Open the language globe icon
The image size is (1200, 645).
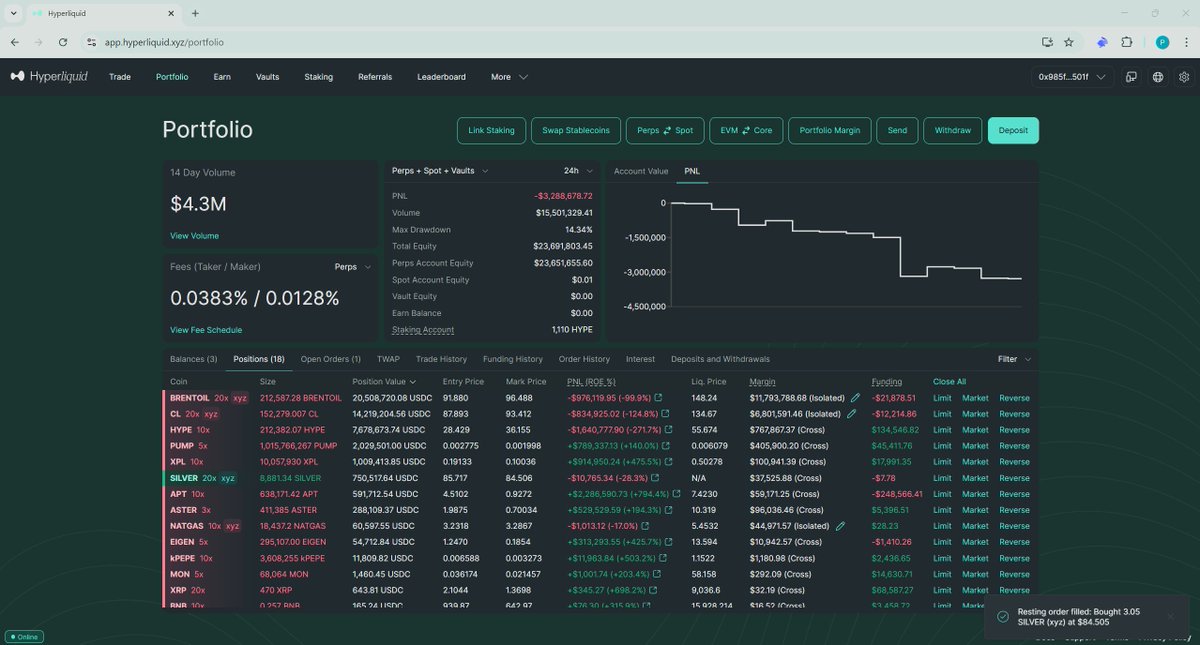tap(1158, 77)
